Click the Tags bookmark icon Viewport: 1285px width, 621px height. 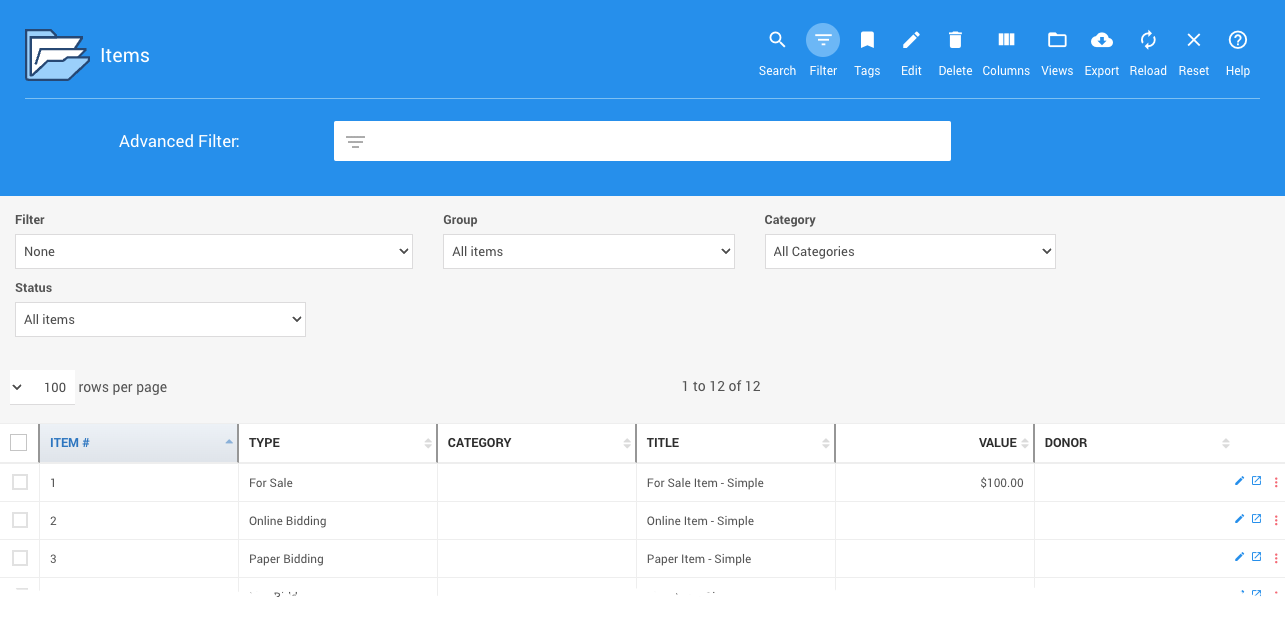[867, 41]
